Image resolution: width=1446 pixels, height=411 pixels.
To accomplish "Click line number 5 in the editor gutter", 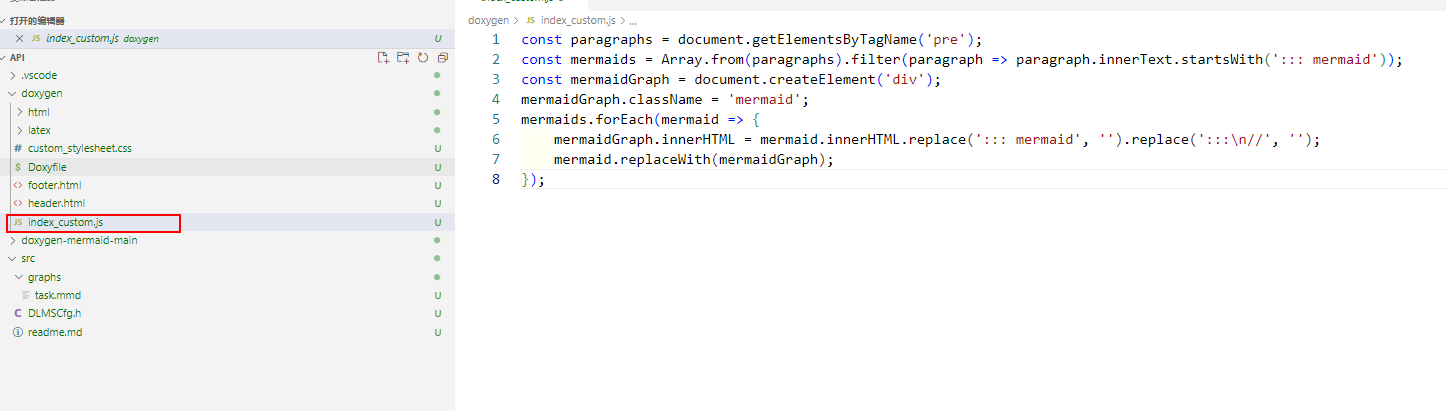I will (x=495, y=120).
